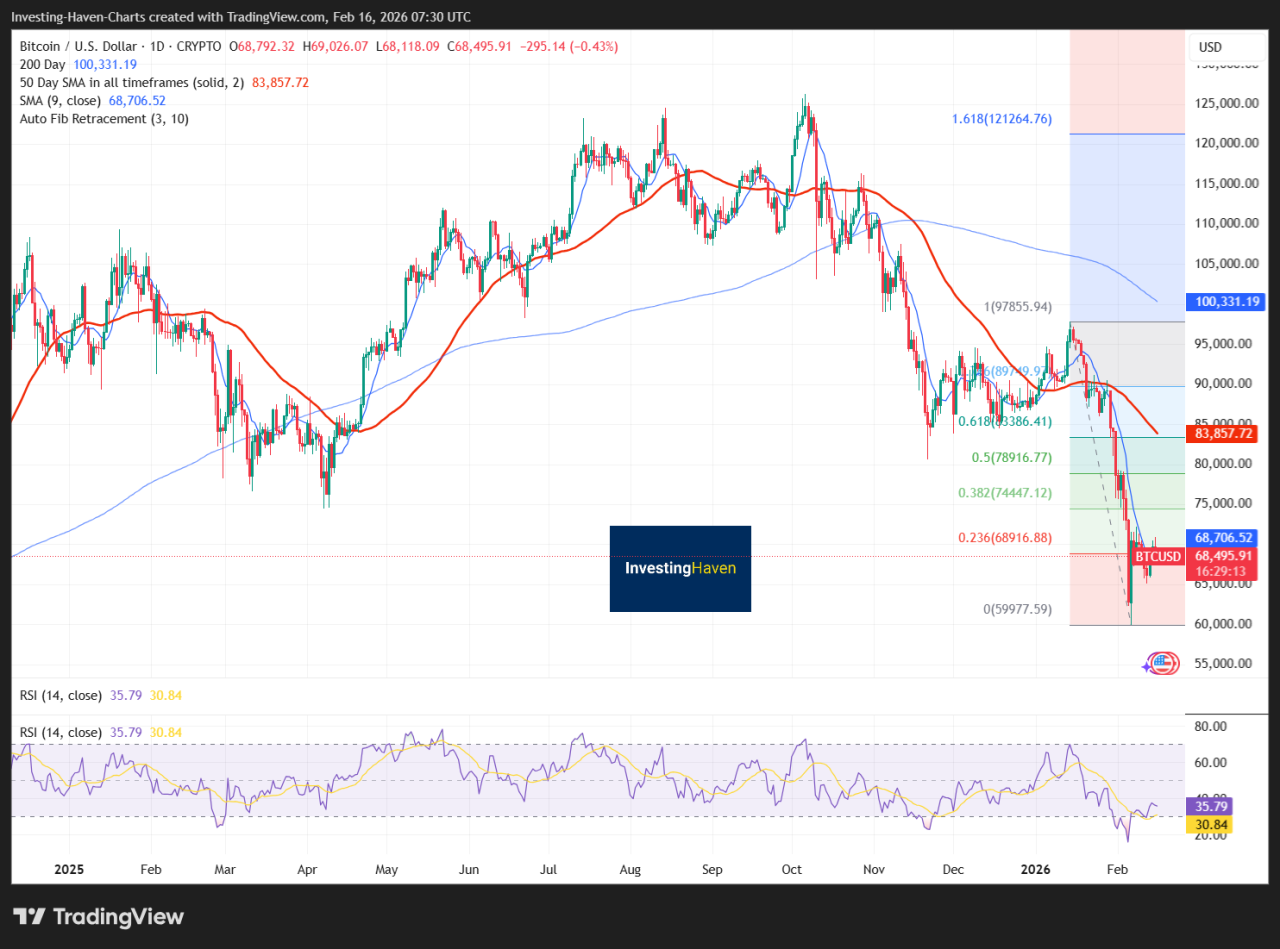This screenshot has width=1280, height=949.
Task: Open the US flag economic events icon
Action: pos(1163,662)
